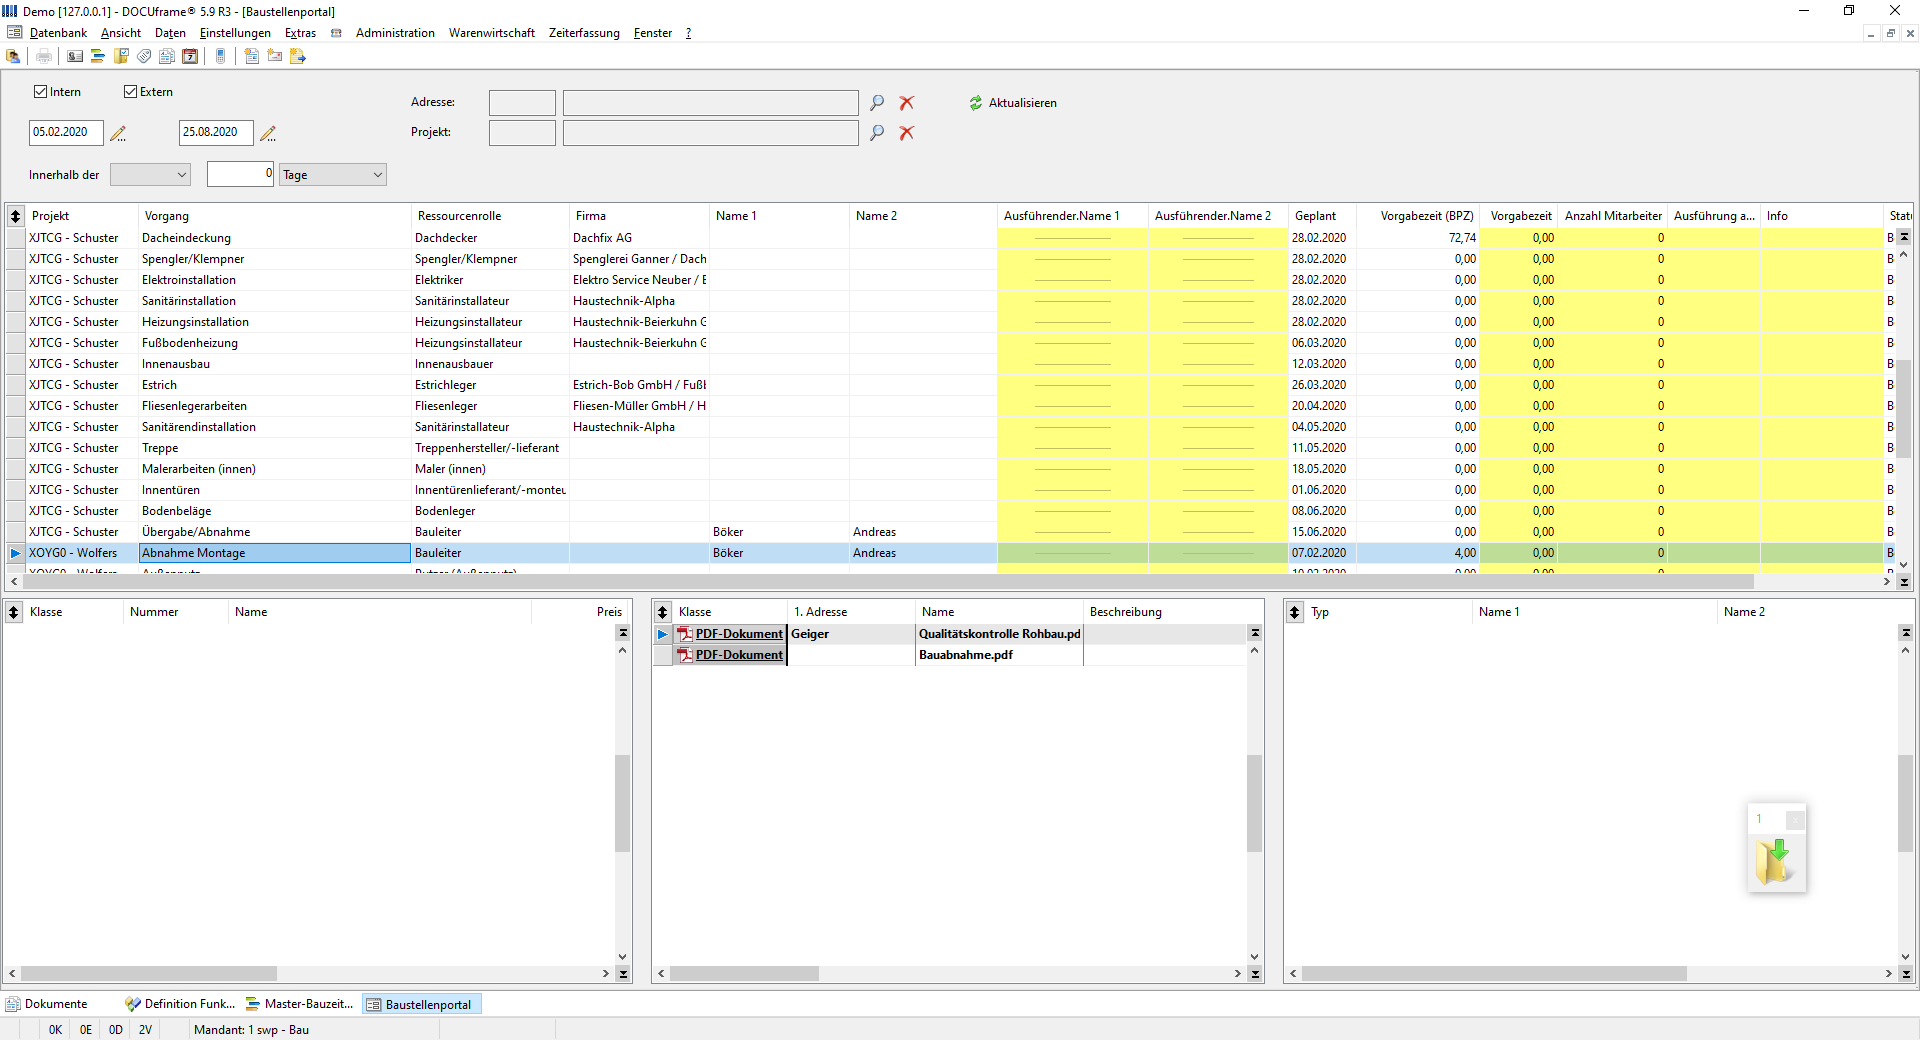Image resolution: width=1920 pixels, height=1040 pixels.
Task: Open the Zeiterfassung menu
Action: pos(584,33)
